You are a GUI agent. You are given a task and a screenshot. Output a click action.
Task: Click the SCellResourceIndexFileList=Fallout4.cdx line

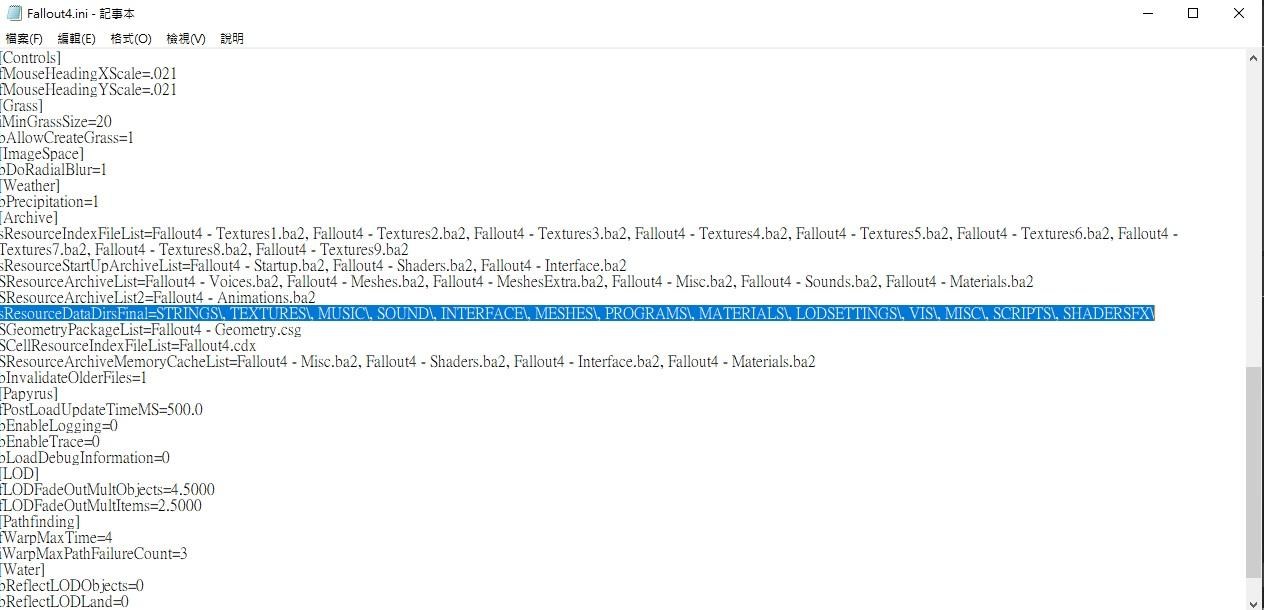click(128, 346)
